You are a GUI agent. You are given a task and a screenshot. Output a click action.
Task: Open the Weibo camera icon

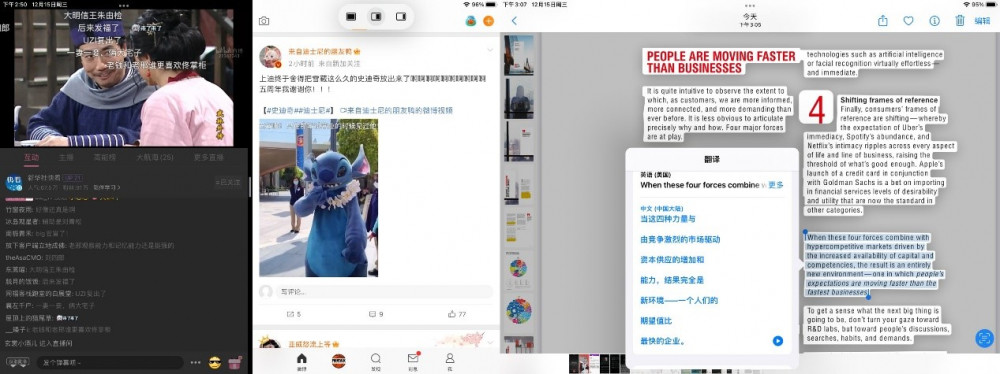(263, 21)
